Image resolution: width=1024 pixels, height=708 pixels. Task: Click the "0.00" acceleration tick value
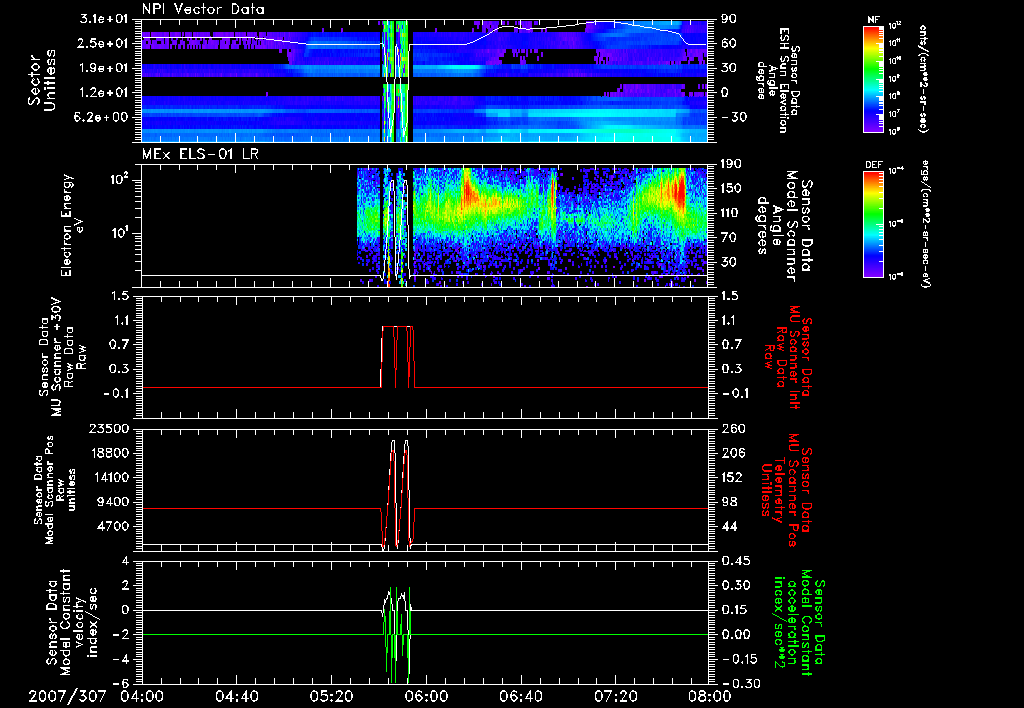(735, 635)
